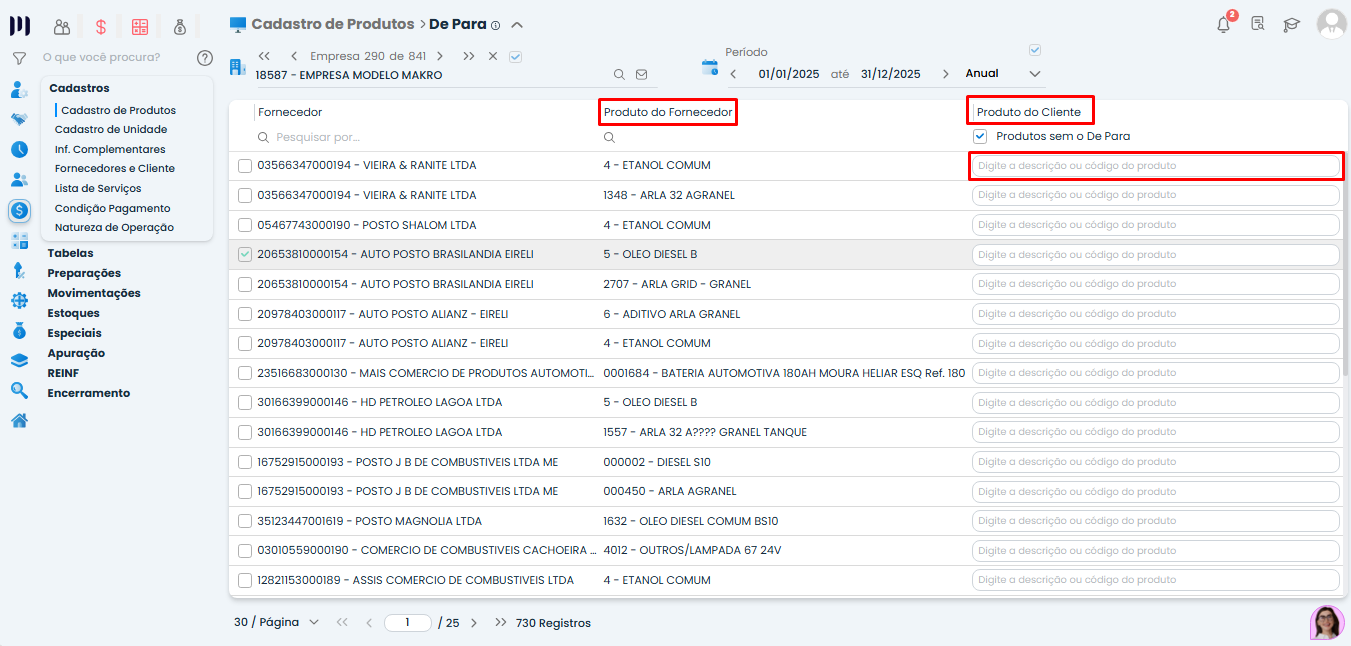This screenshot has width=1351, height=646.
Task: Select checkbox for POSTO SHALOM LTDA row
Action: 245,225
